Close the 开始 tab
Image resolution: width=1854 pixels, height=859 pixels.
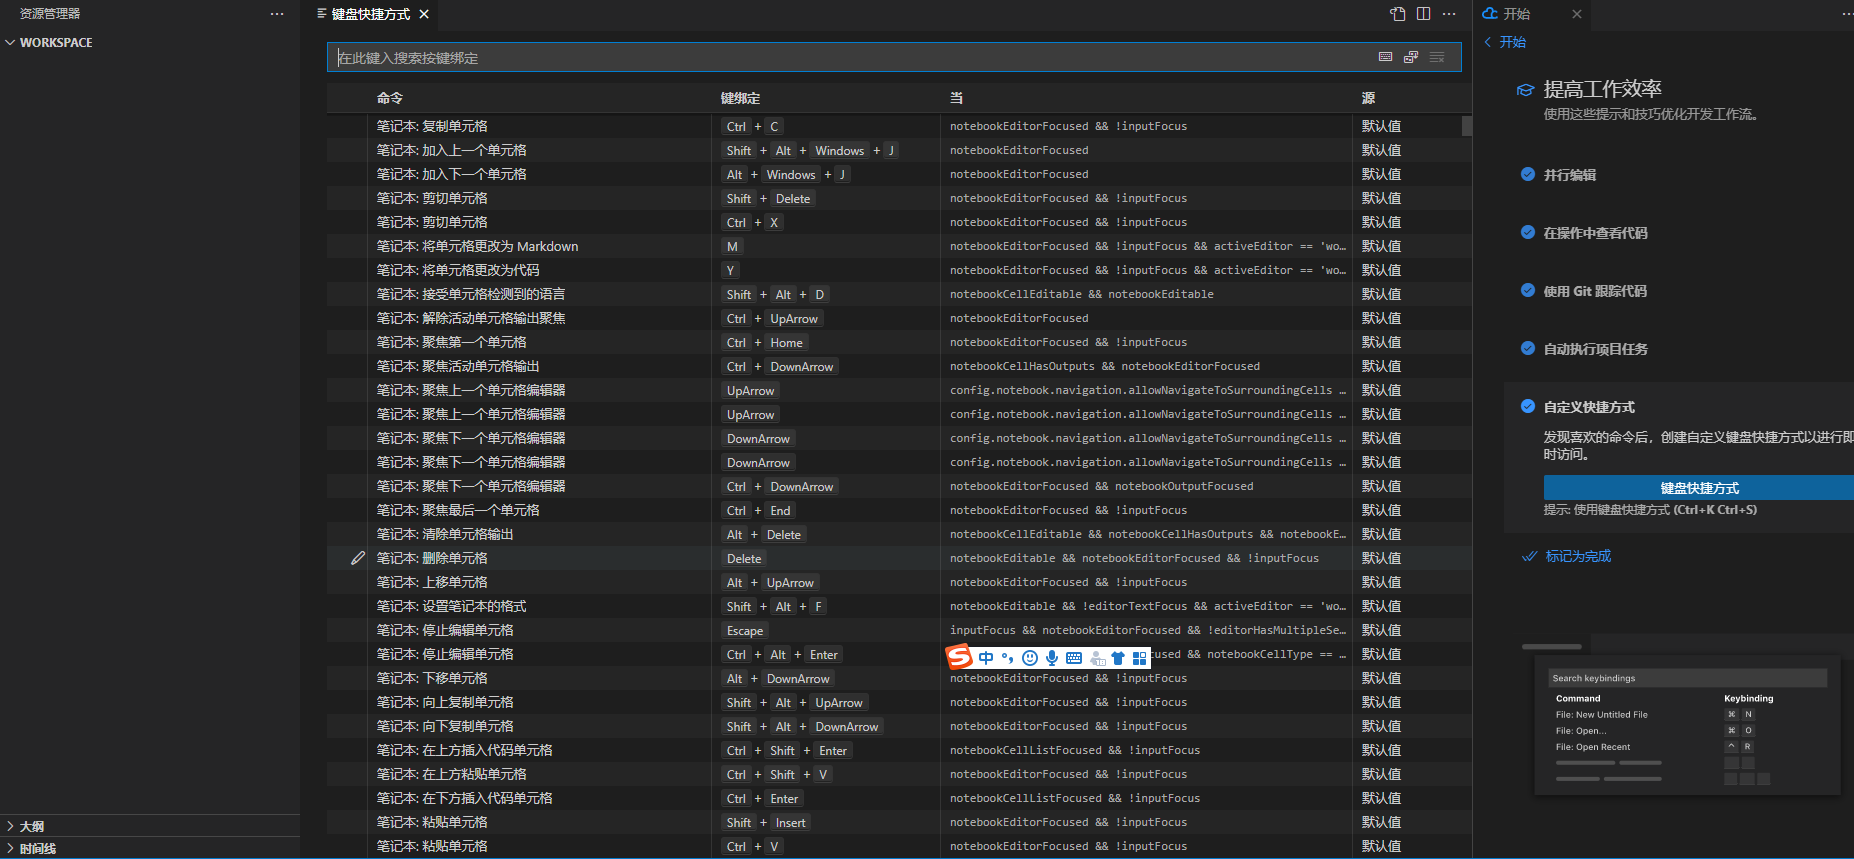pos(1577,14)
